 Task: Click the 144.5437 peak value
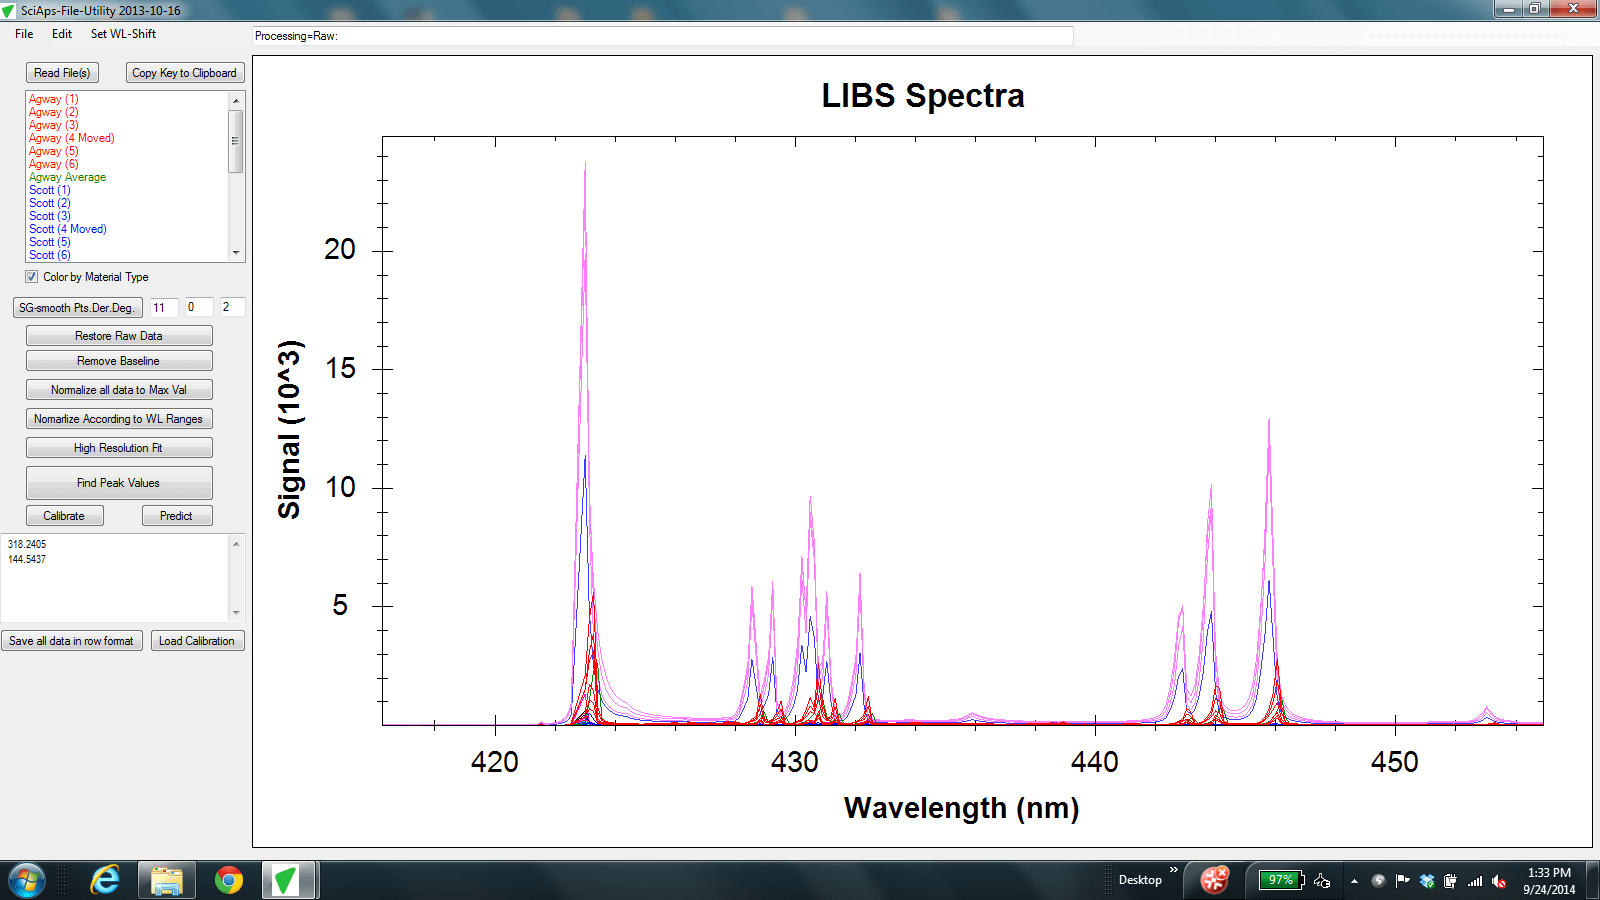(x=27, y=559)
